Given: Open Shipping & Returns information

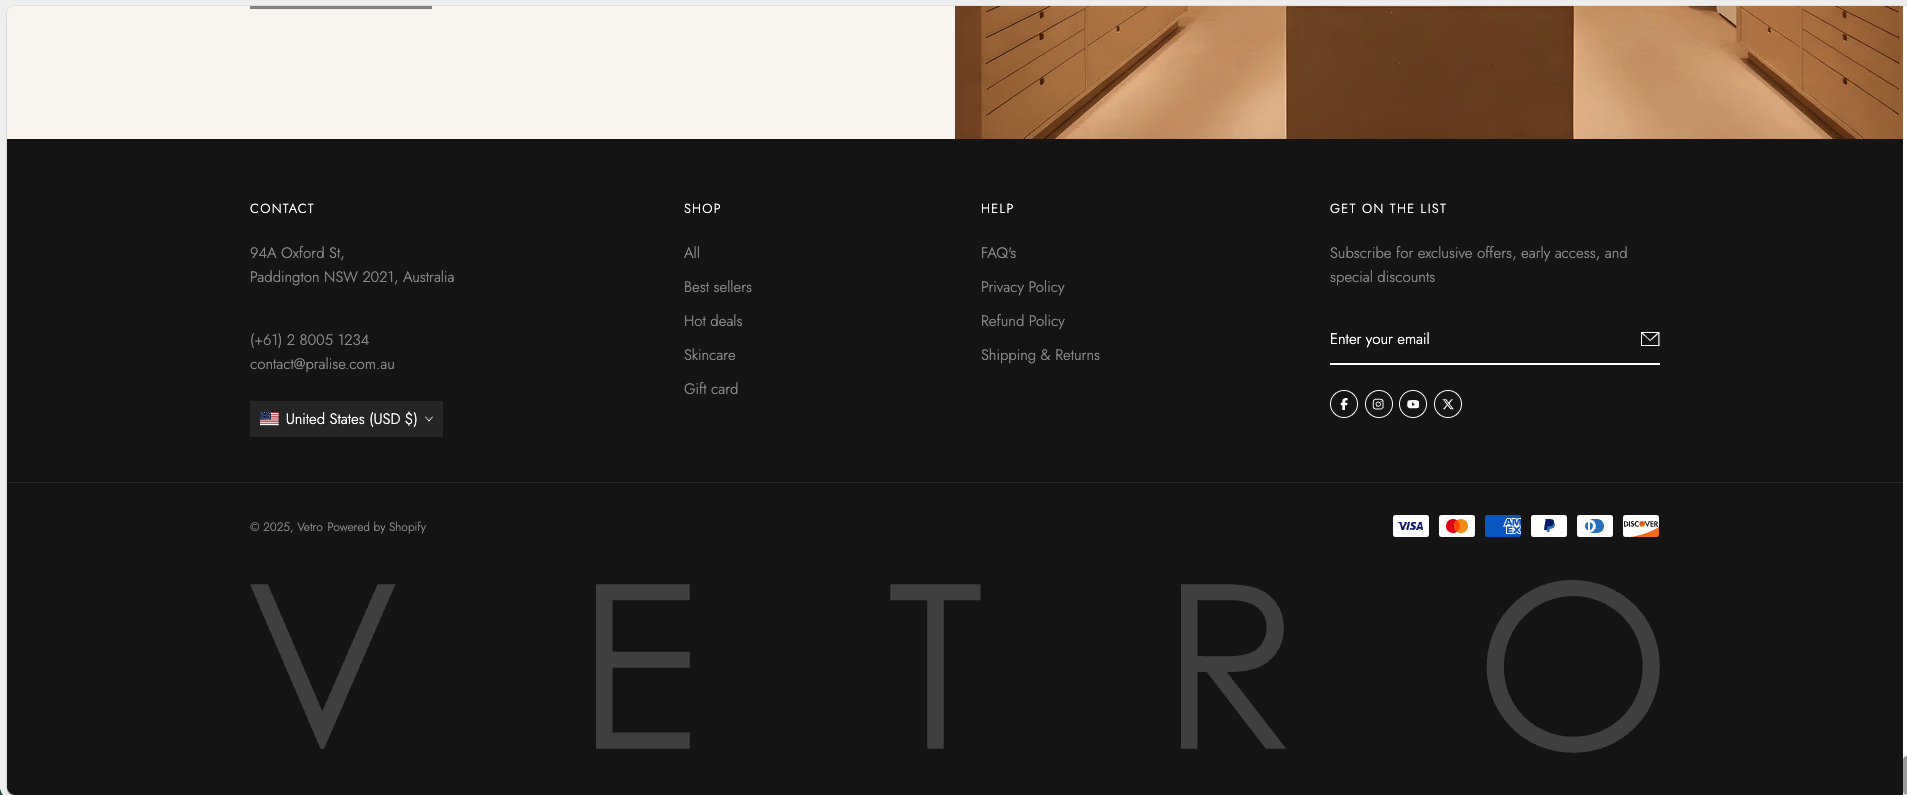Looking at the screenshot, I should point(1039,355).
